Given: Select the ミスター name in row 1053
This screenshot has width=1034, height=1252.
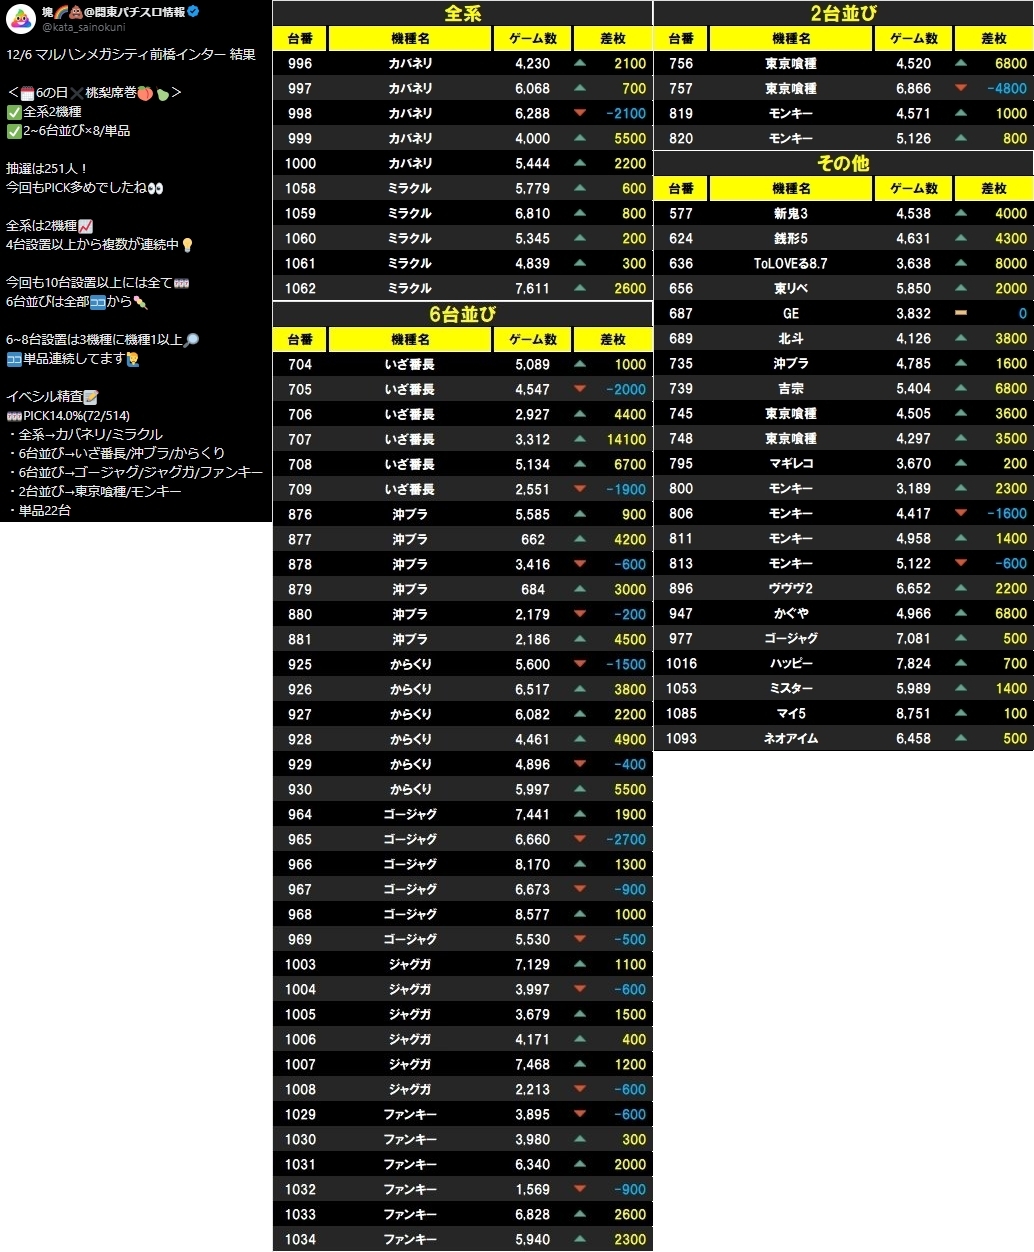Looking at the screenshot, I should click(x=791, y=688).
